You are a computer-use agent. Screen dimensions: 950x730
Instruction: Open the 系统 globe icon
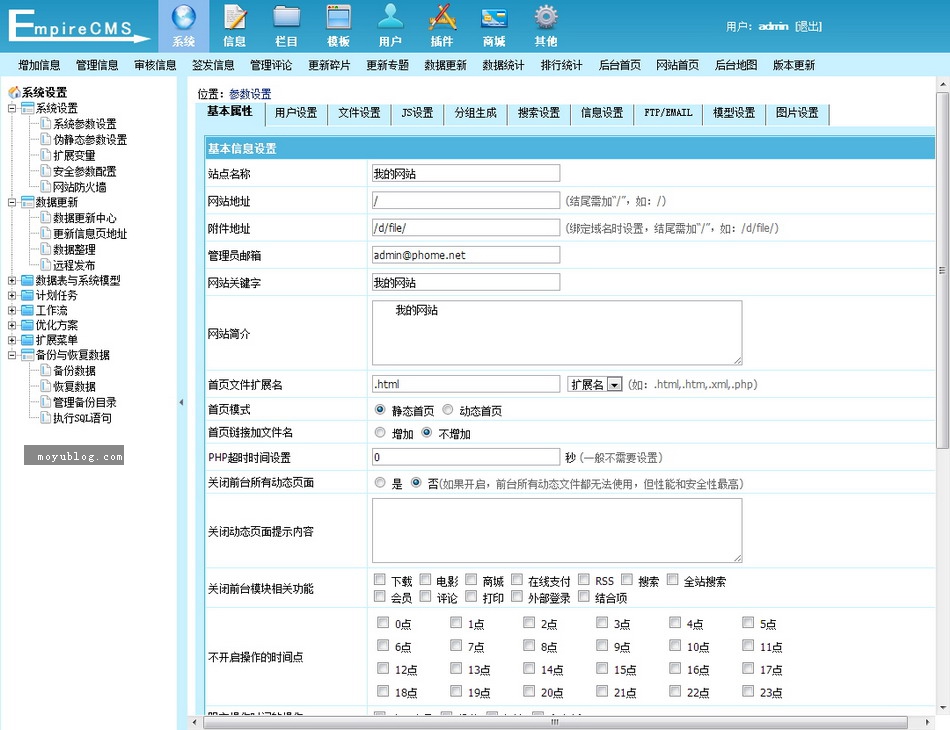pyautogui.click(x=184, y=18)
